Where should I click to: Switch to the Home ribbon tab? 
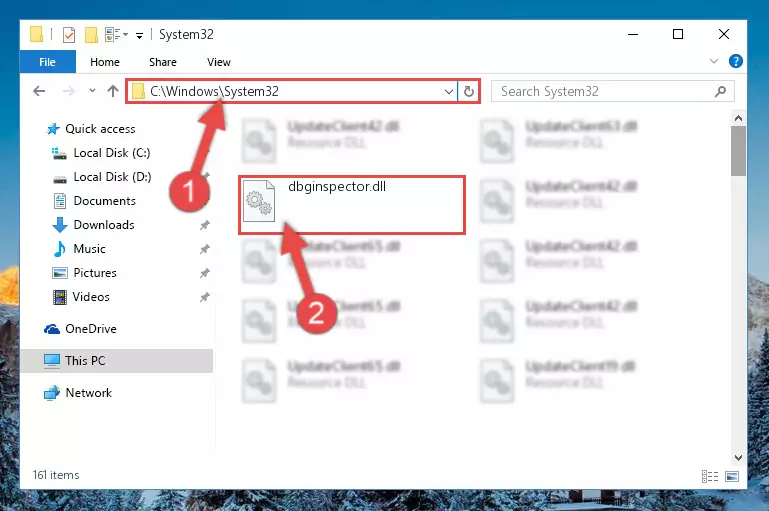tap(105, 62)
